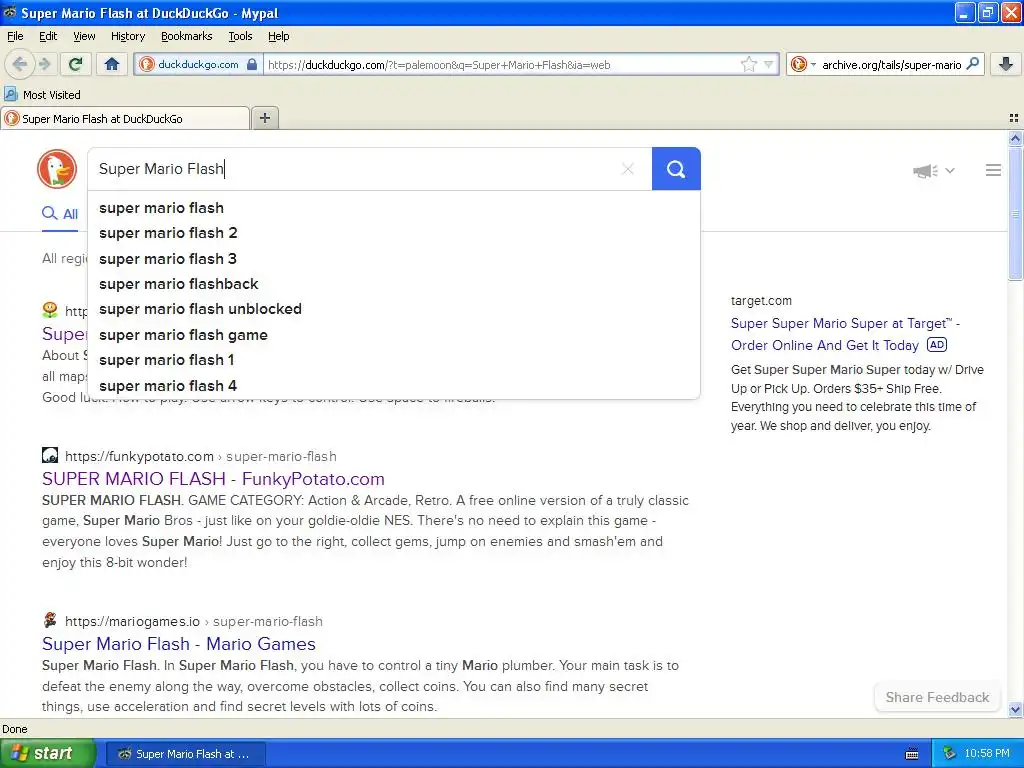Open the Tools menu

[240, 37]
